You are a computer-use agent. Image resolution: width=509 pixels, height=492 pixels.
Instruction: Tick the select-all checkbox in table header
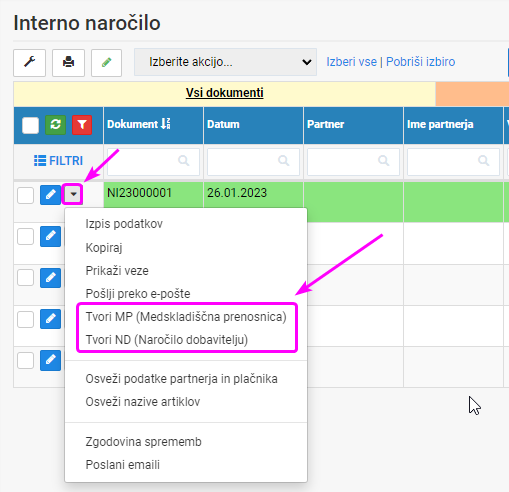30,125
